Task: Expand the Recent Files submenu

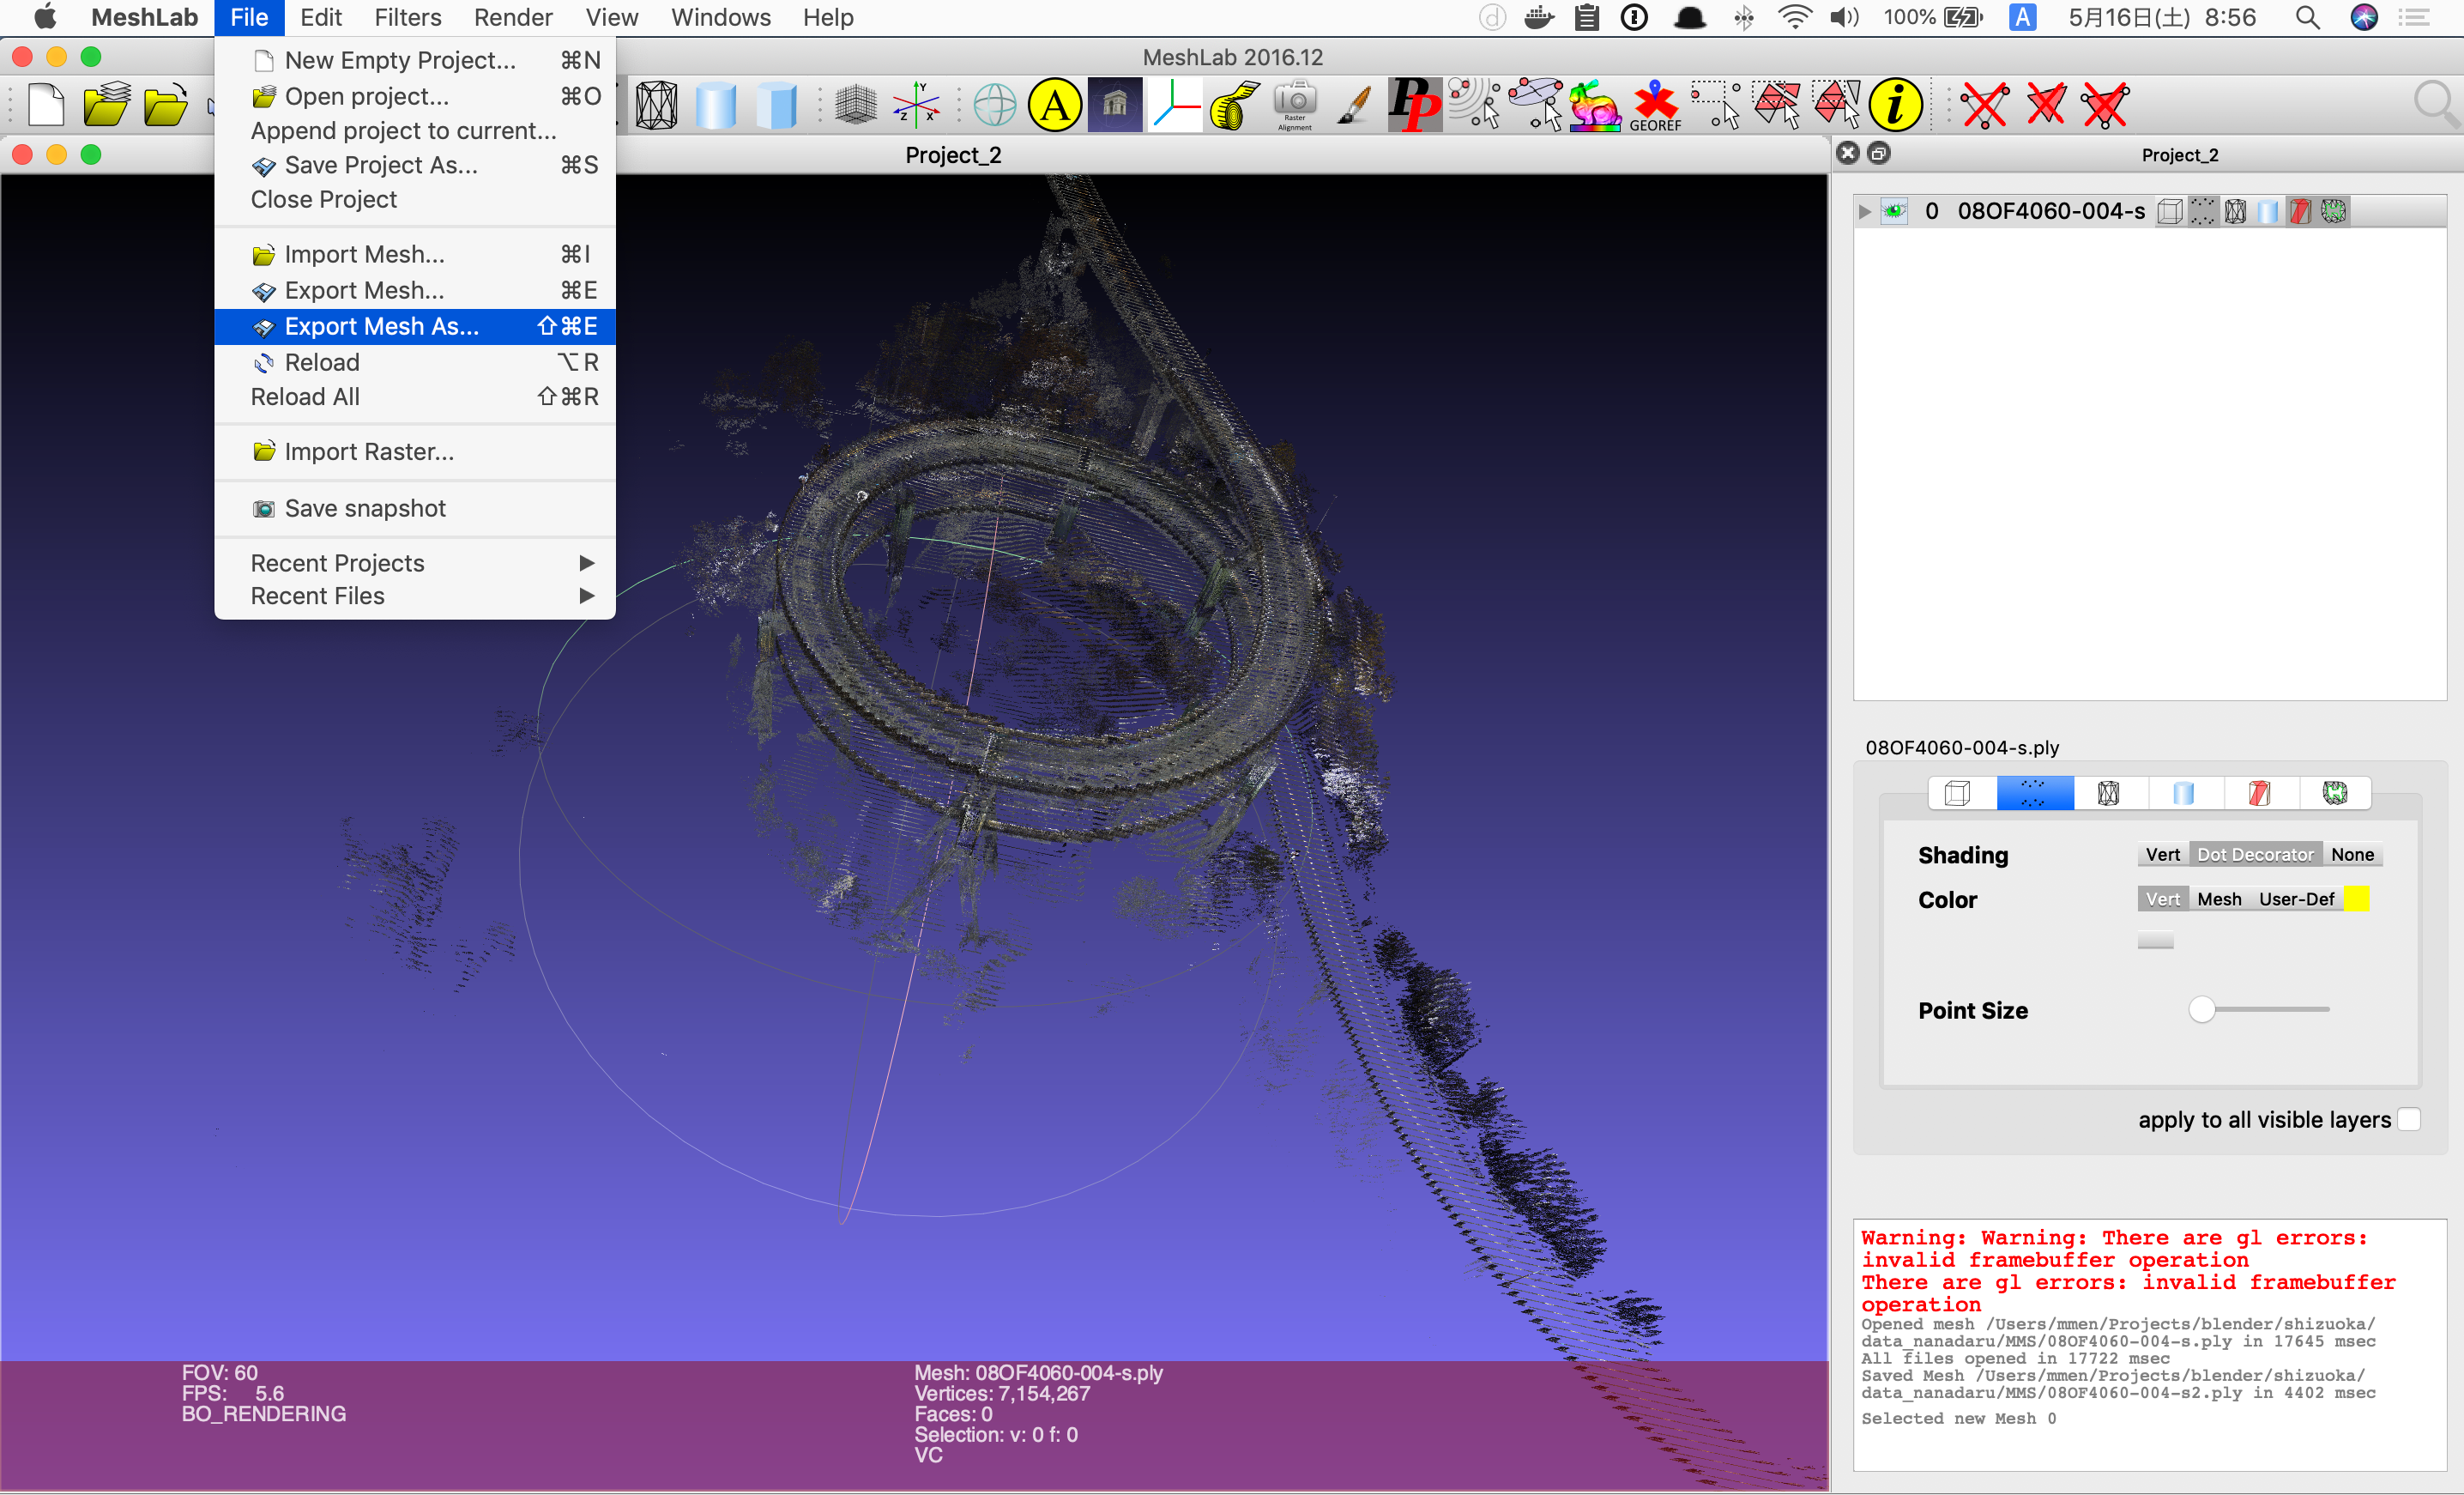Action: point(415,596)
